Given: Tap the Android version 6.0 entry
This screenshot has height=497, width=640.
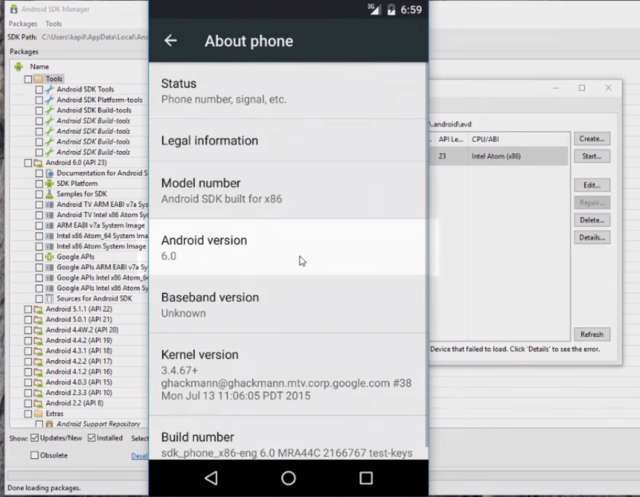Looking at the screenshot, I should [x=287, y=248].
